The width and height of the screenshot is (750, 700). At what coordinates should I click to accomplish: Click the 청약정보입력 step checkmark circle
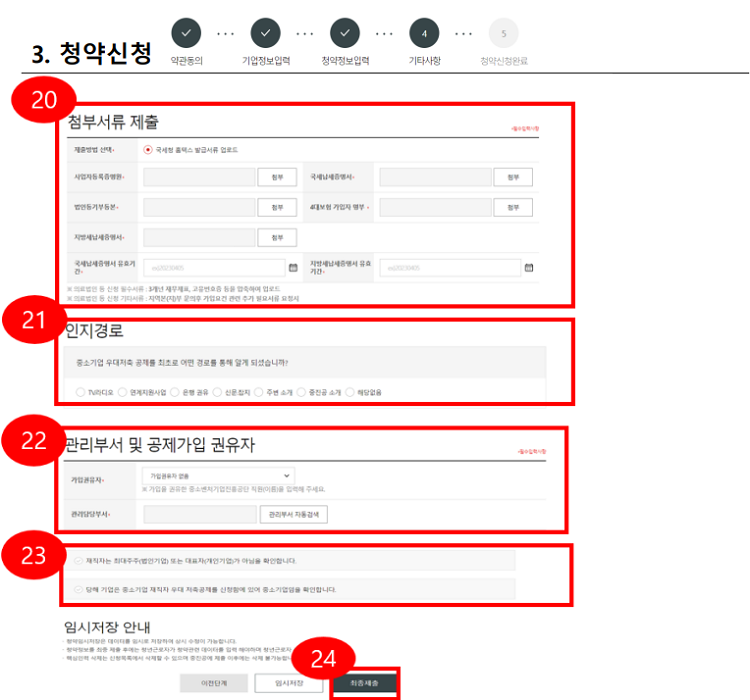pos(345,33)
